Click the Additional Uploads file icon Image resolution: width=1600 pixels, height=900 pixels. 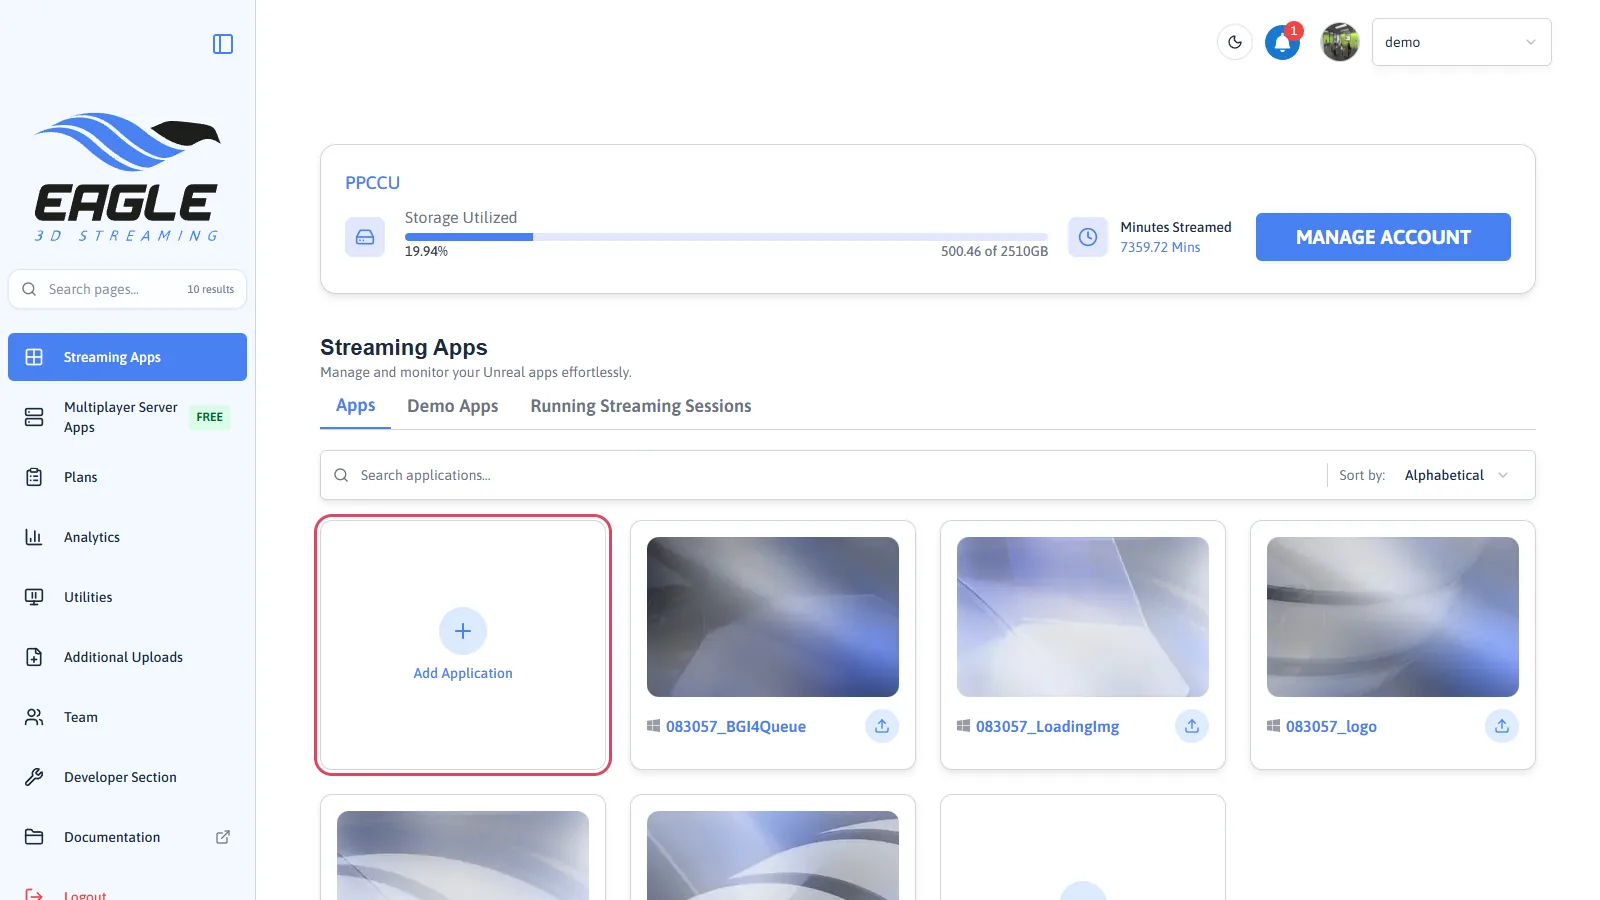(34, 657)
